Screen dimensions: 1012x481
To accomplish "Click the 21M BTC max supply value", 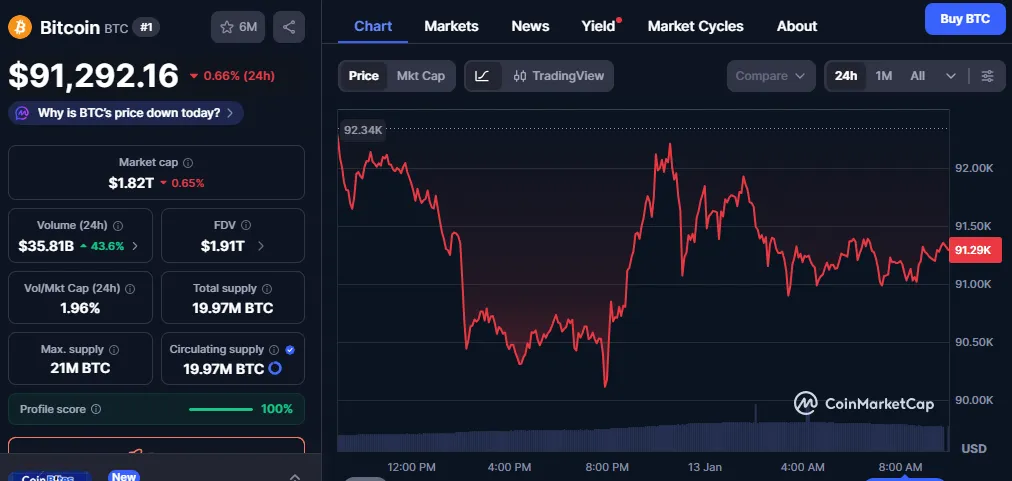I will (80, 369).
